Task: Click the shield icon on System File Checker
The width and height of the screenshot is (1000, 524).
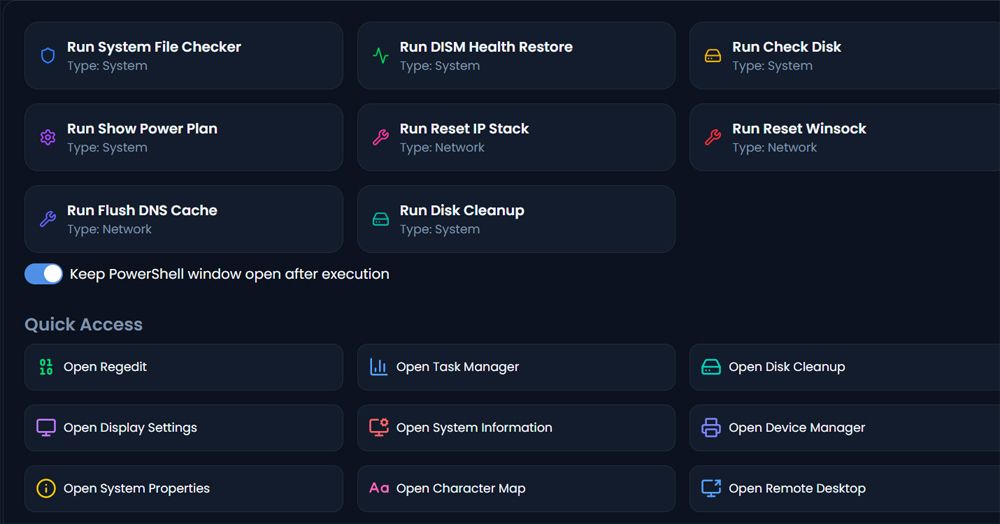Action: click(x=47, y=56)
